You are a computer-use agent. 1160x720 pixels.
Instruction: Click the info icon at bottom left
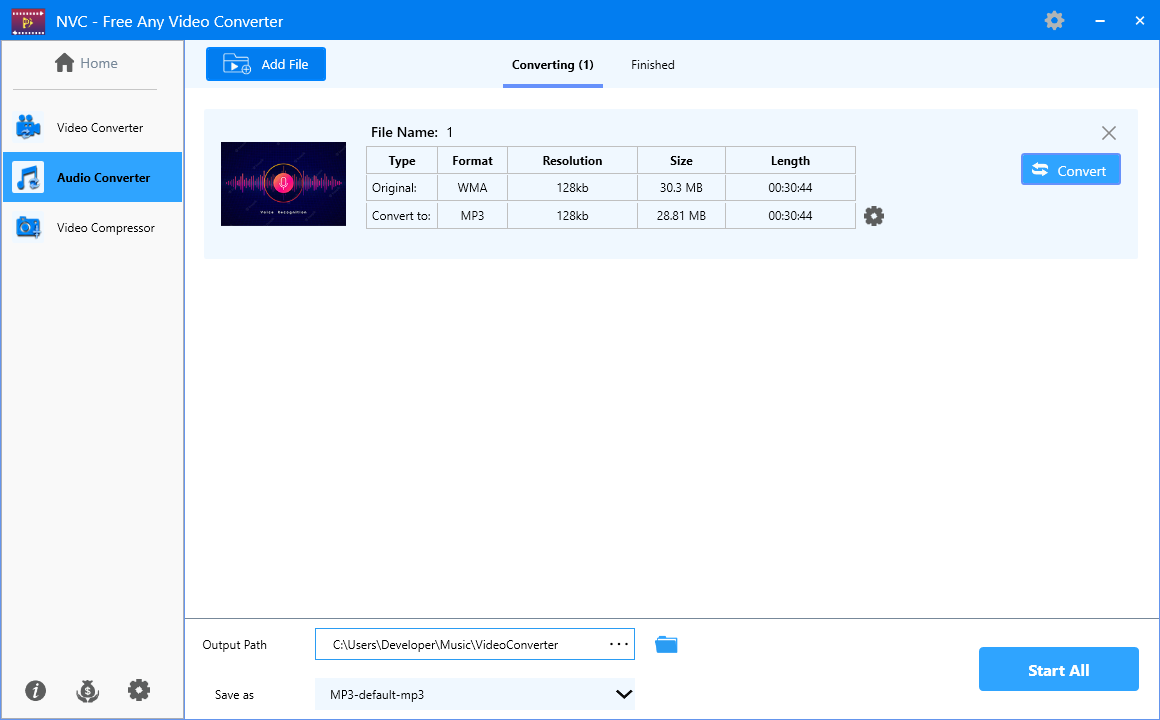36,690
